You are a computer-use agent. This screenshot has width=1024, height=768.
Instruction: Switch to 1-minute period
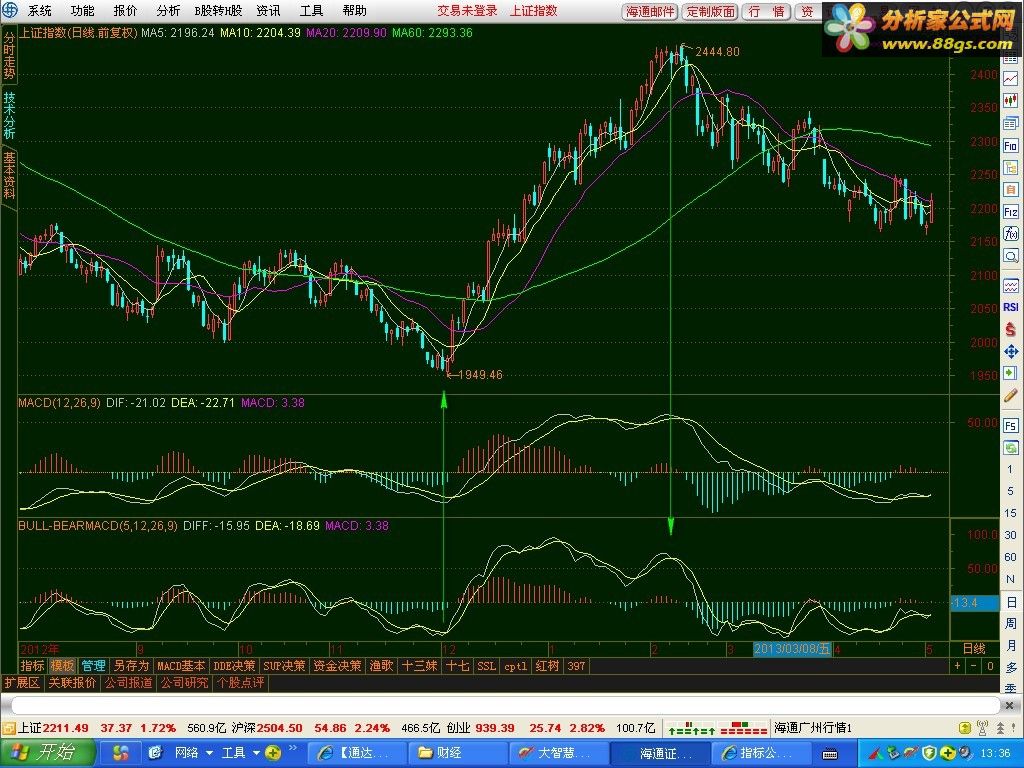click(x=1010, y=469)
